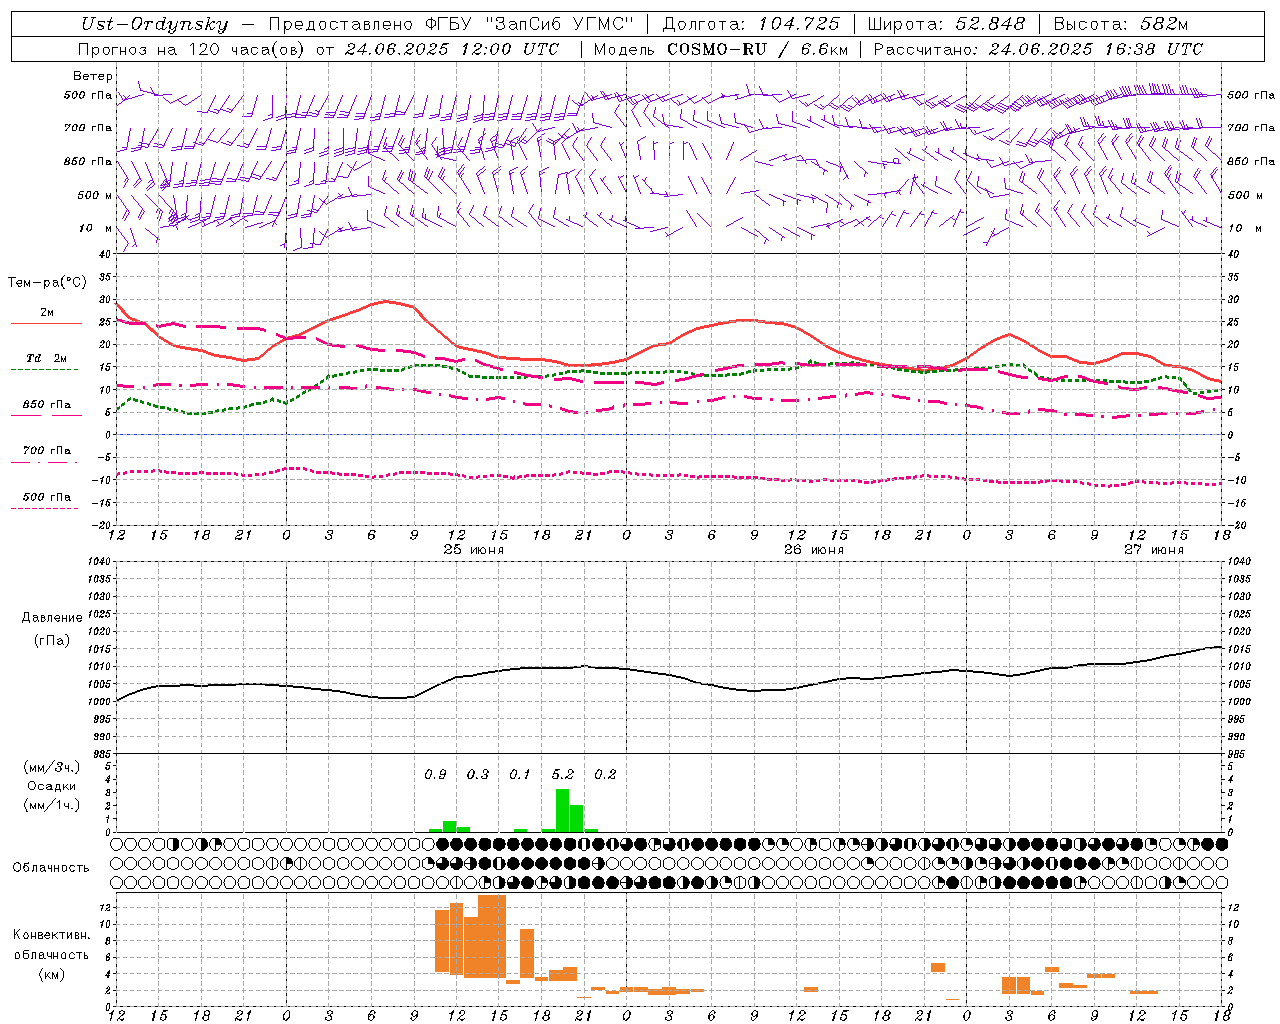The height and width of the screenshot is (1024, 1280).
Task: Select the 0.3 precipitation total value
Action: click(478, 775)
